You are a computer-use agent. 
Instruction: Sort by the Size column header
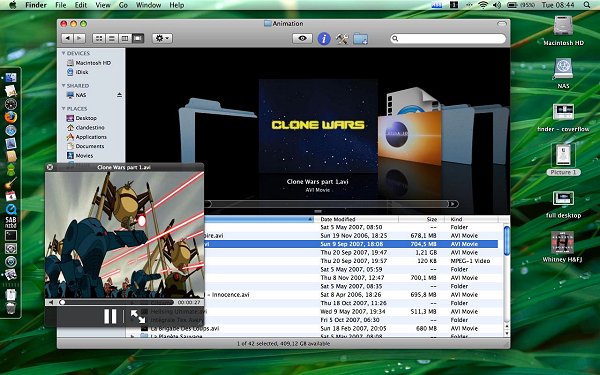click(421, 219)
